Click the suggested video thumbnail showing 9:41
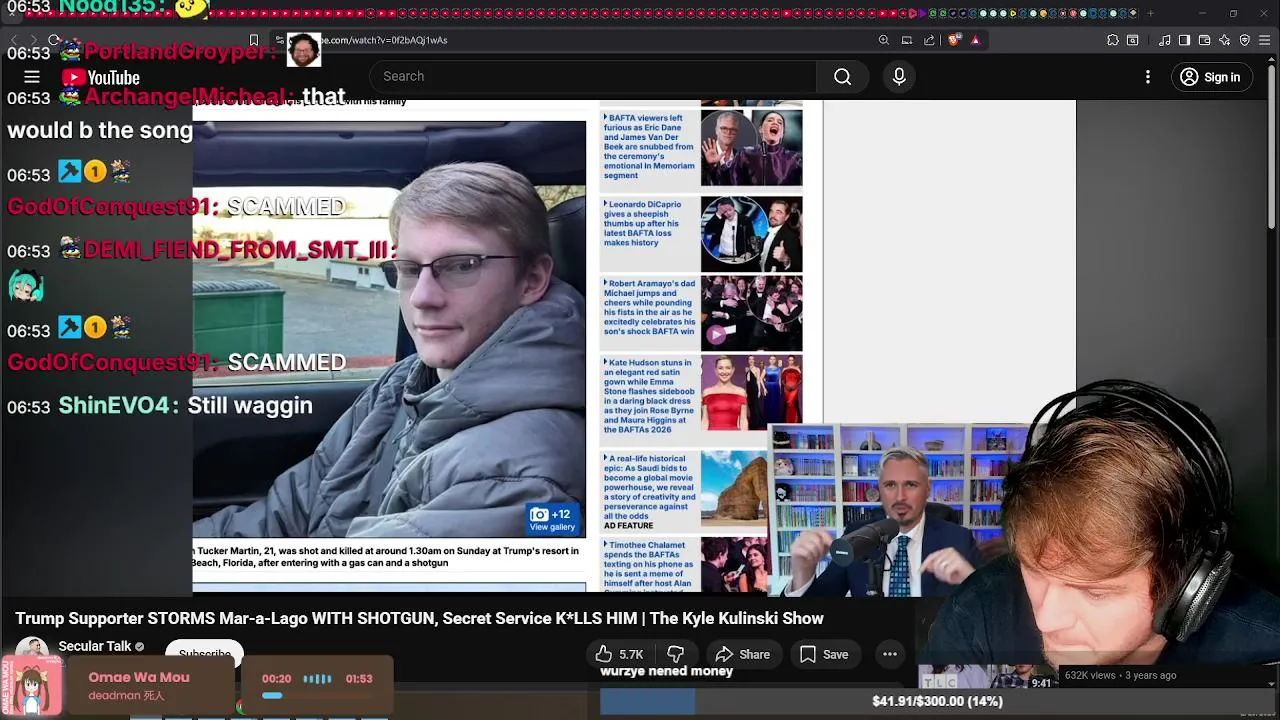Viewport: 1280px width, 720px height. point(986,677)
